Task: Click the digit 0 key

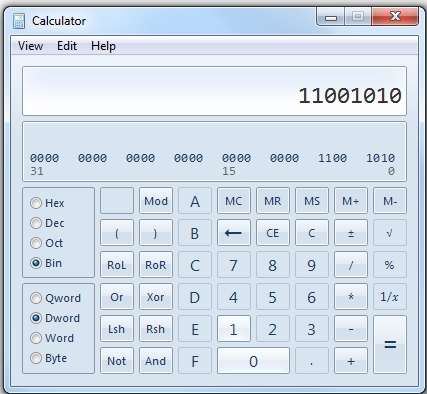Action: pos(253,361)
